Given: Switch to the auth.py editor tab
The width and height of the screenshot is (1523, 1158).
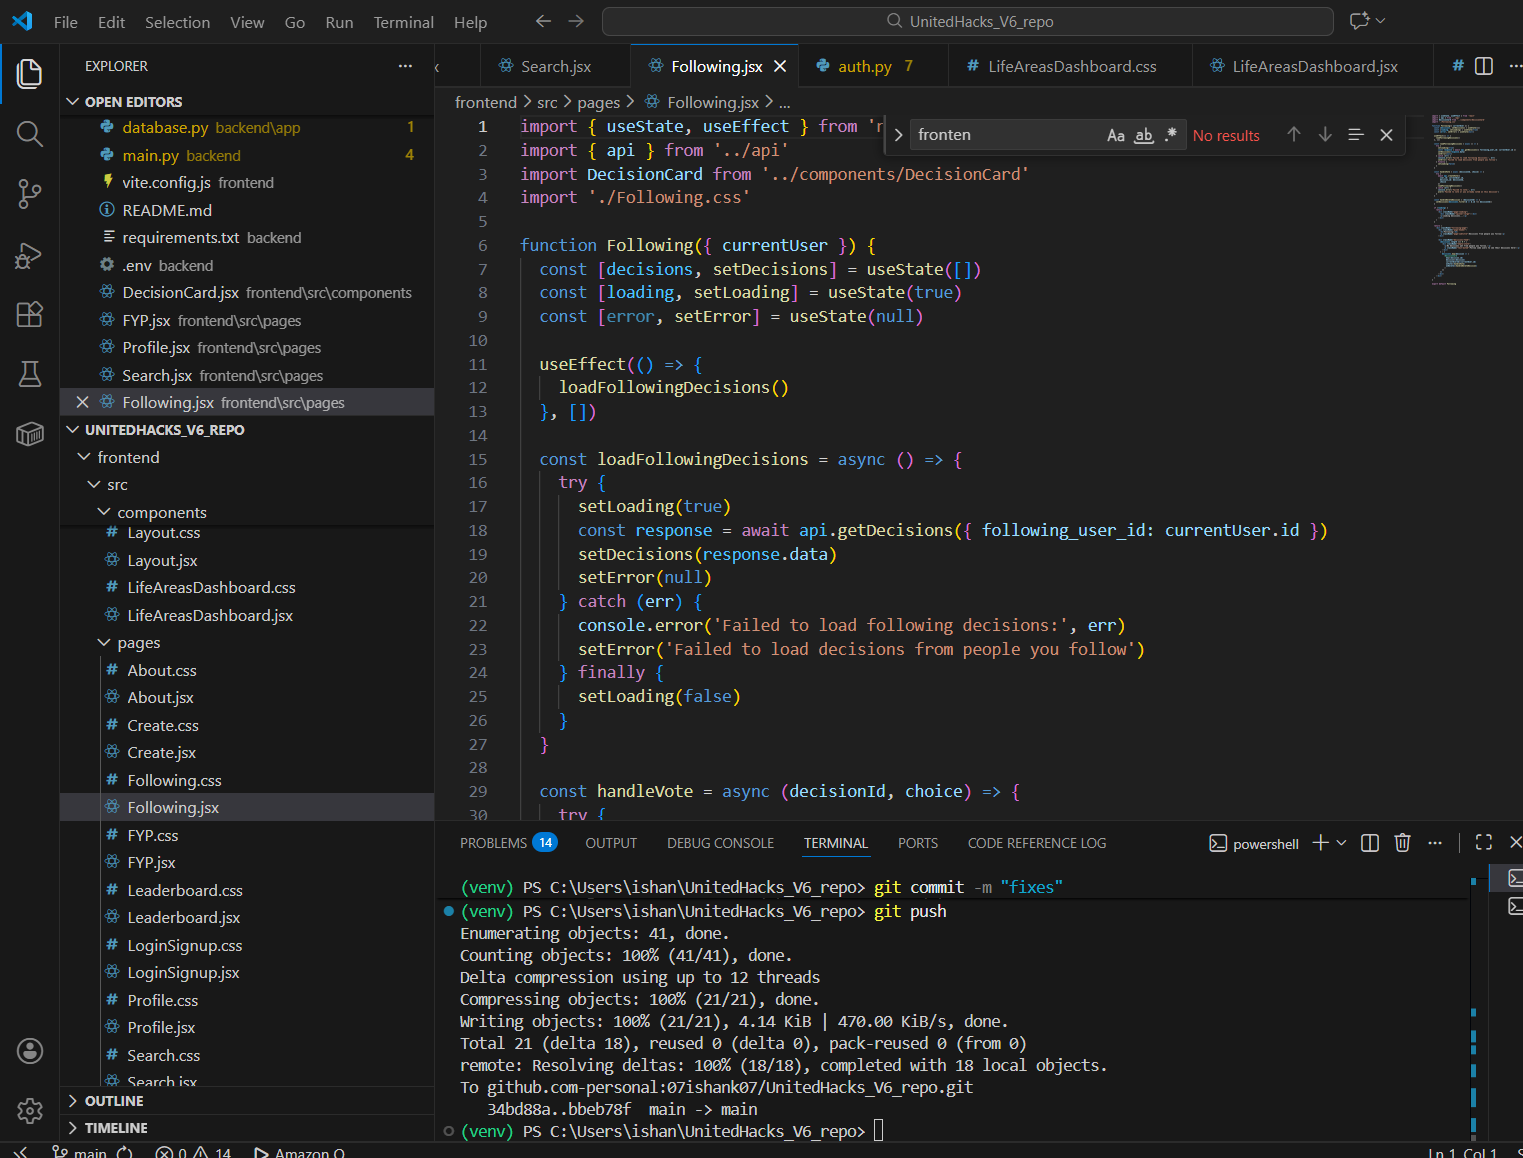Looking at the screenshot, I should click(x=864, y=67).
